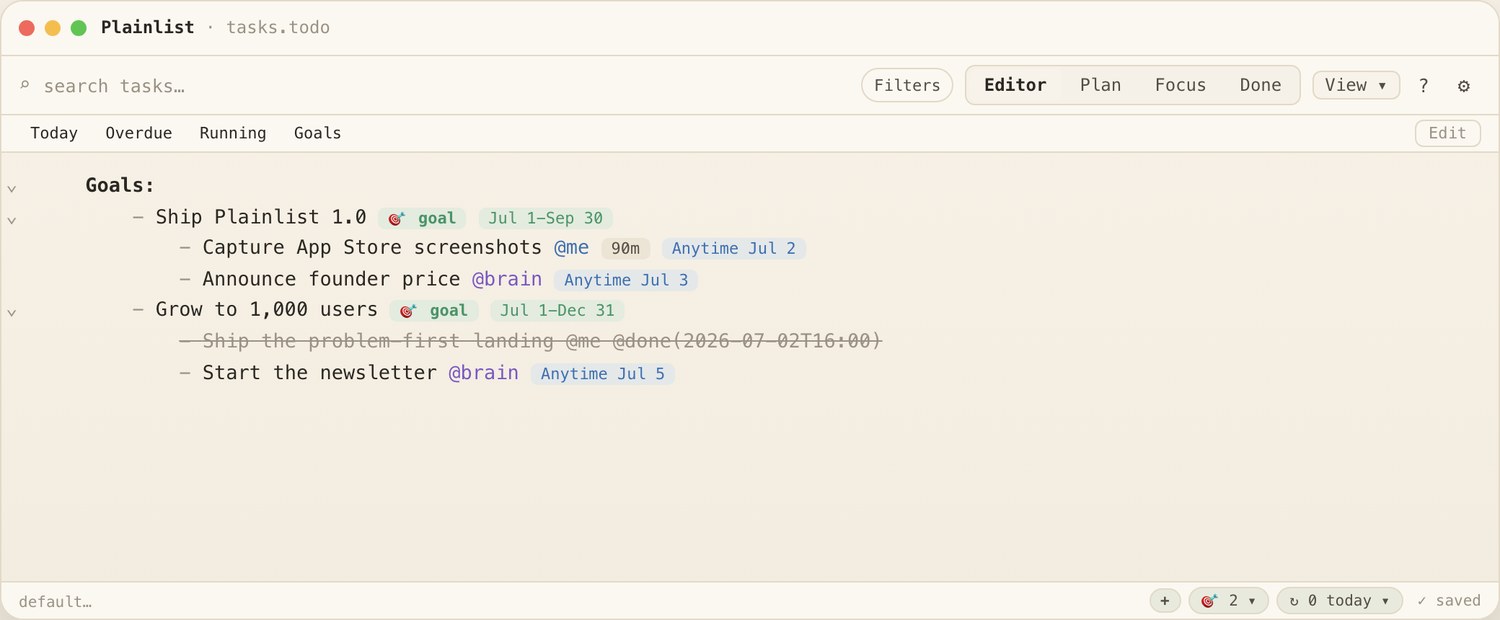
Task: Click the 'Goals:' project heading
Action: coord(120,185)
